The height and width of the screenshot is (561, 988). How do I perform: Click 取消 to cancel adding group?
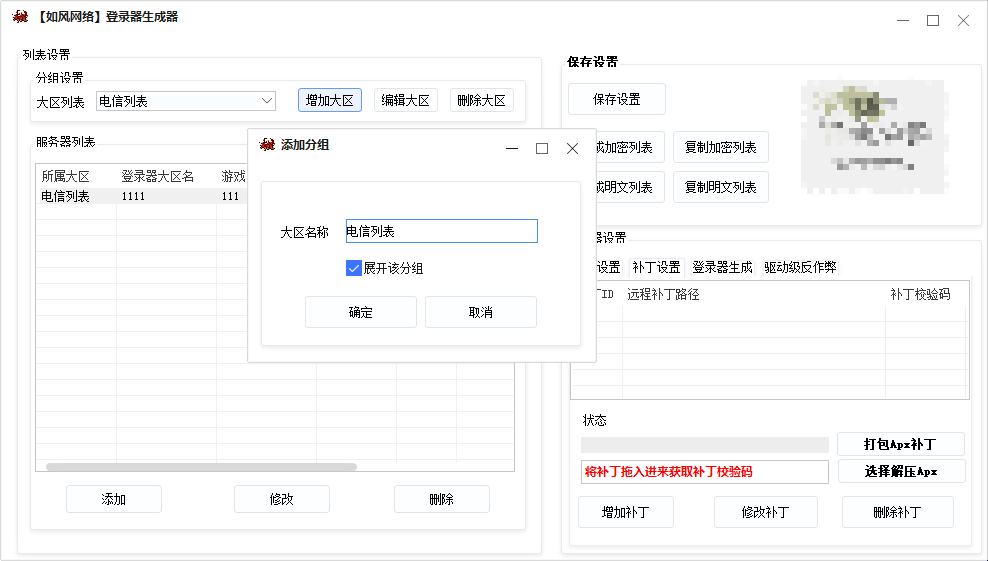[x=480, y=312]
